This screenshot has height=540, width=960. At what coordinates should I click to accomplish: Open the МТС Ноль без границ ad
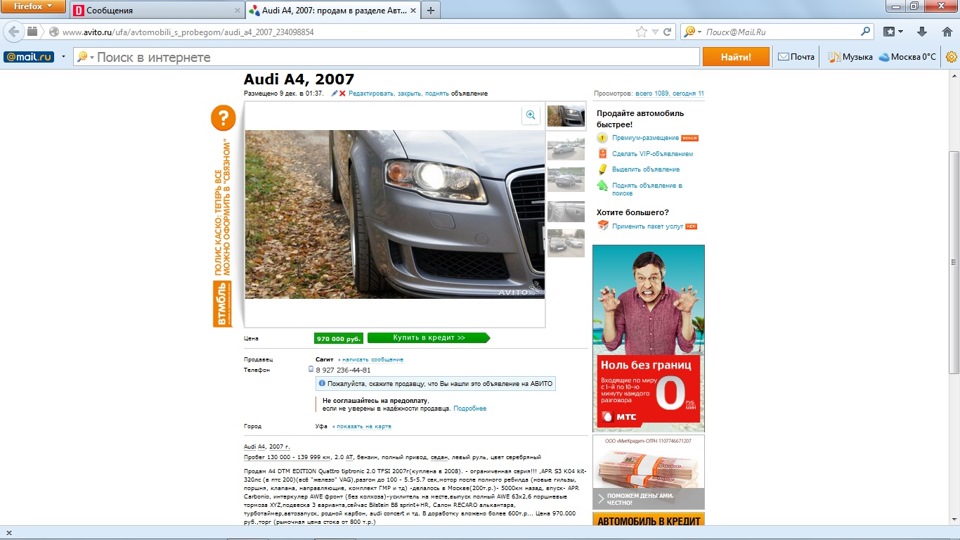(x=648, y=338)
